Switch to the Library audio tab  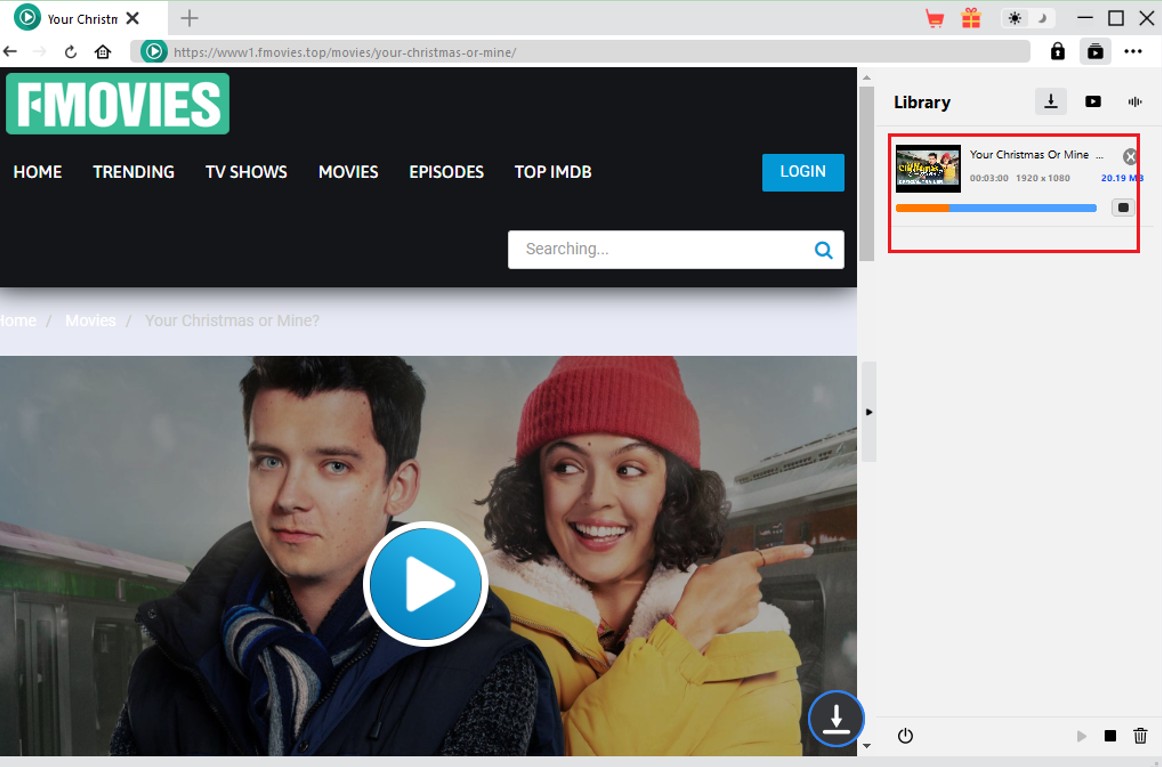point(1135,101)
